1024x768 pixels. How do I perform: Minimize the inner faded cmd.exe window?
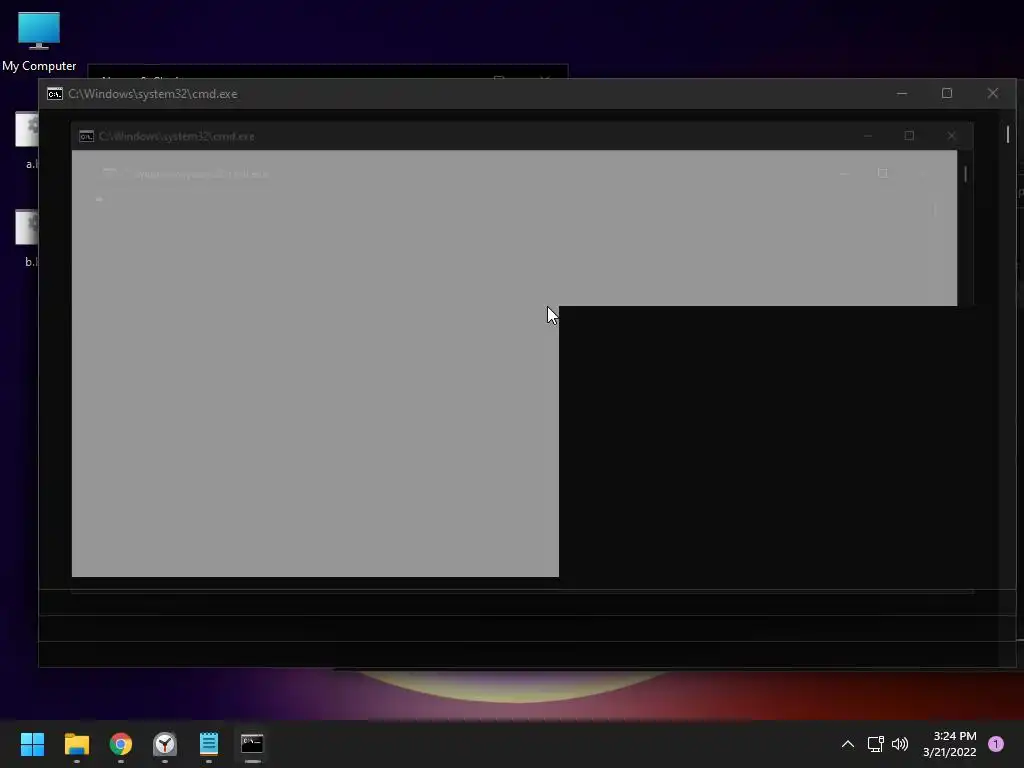point(868,135)
